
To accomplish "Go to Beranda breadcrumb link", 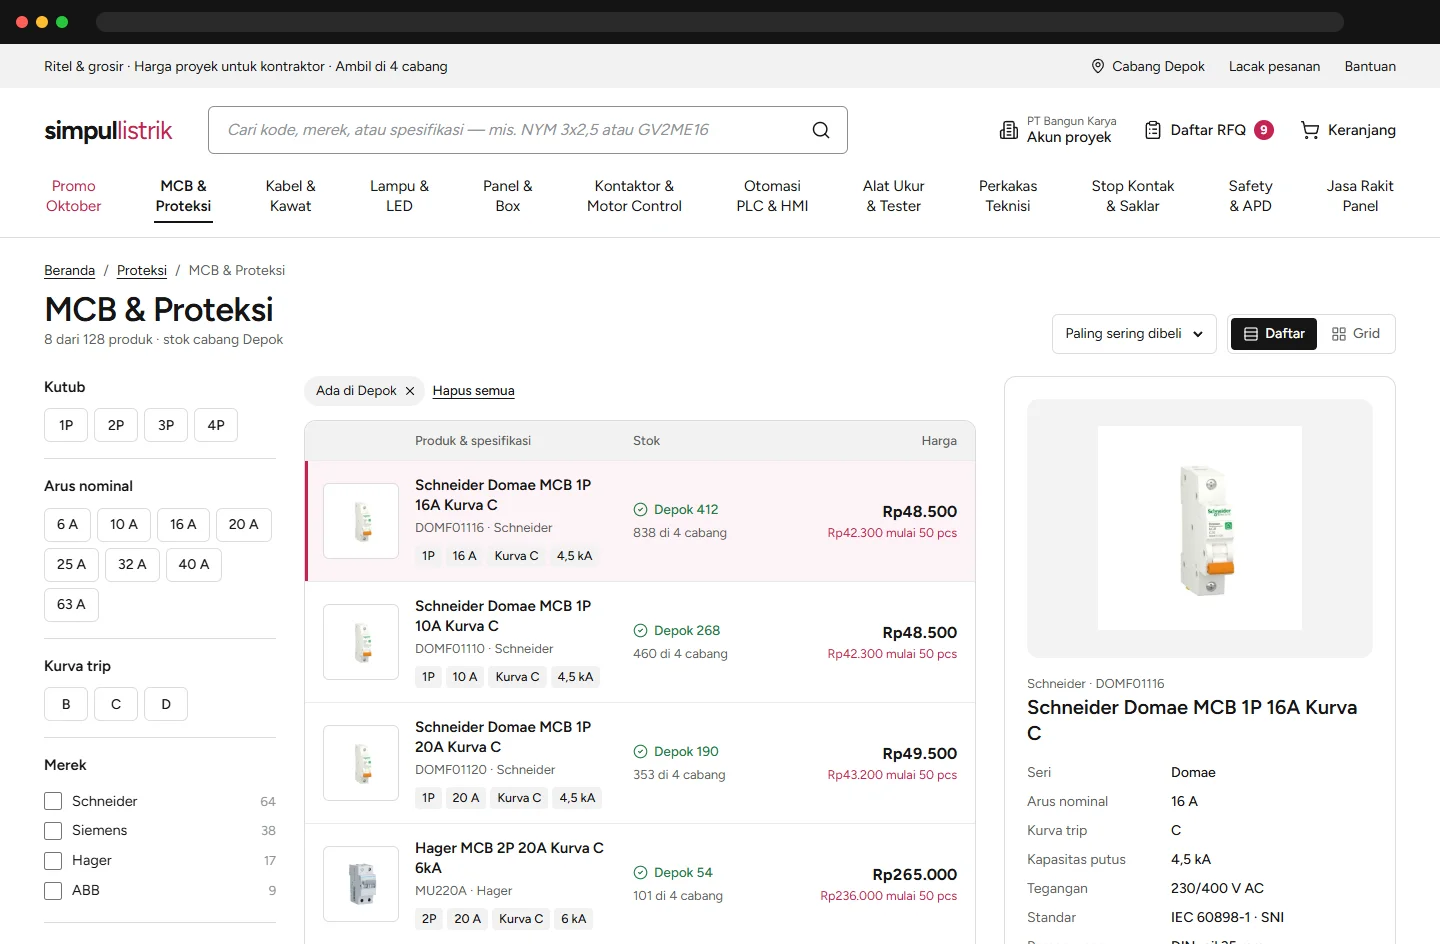I will coord(69,271).
